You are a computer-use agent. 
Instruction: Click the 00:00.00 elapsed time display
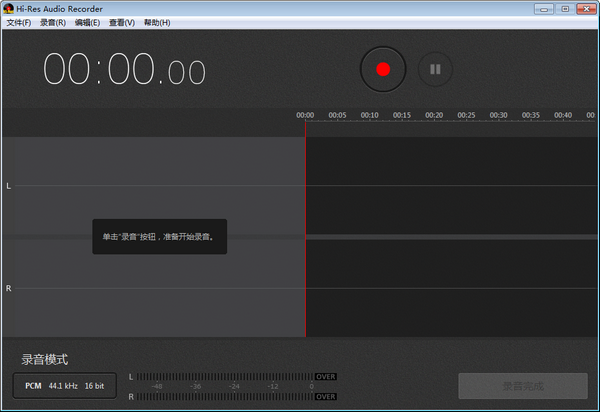coord(124,70)
